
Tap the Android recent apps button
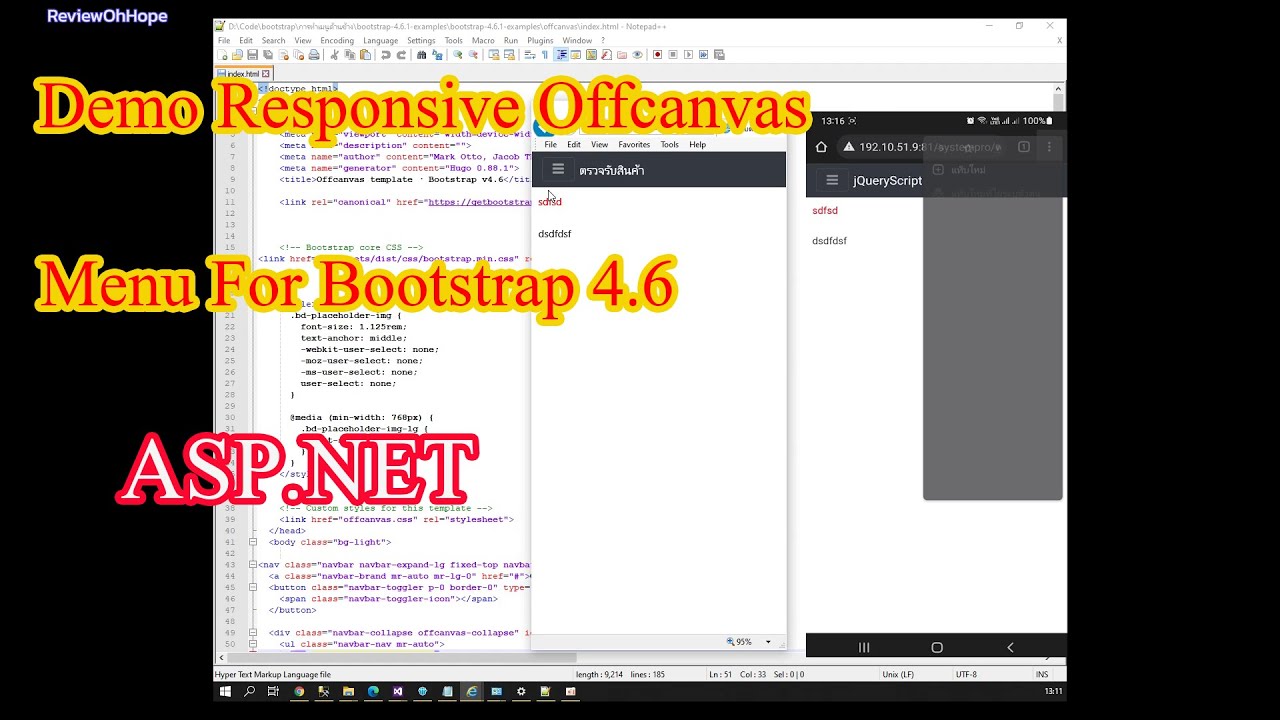click(x=864, y=648)
